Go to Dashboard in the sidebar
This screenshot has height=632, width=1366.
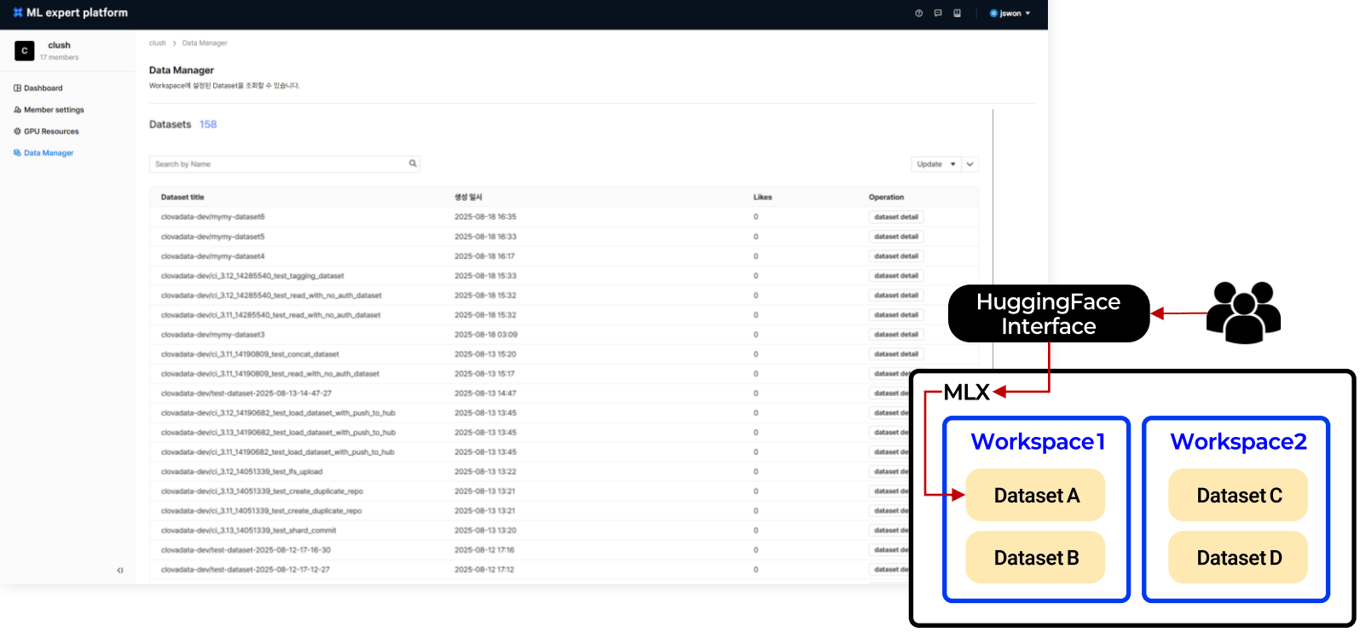point(38,88)
